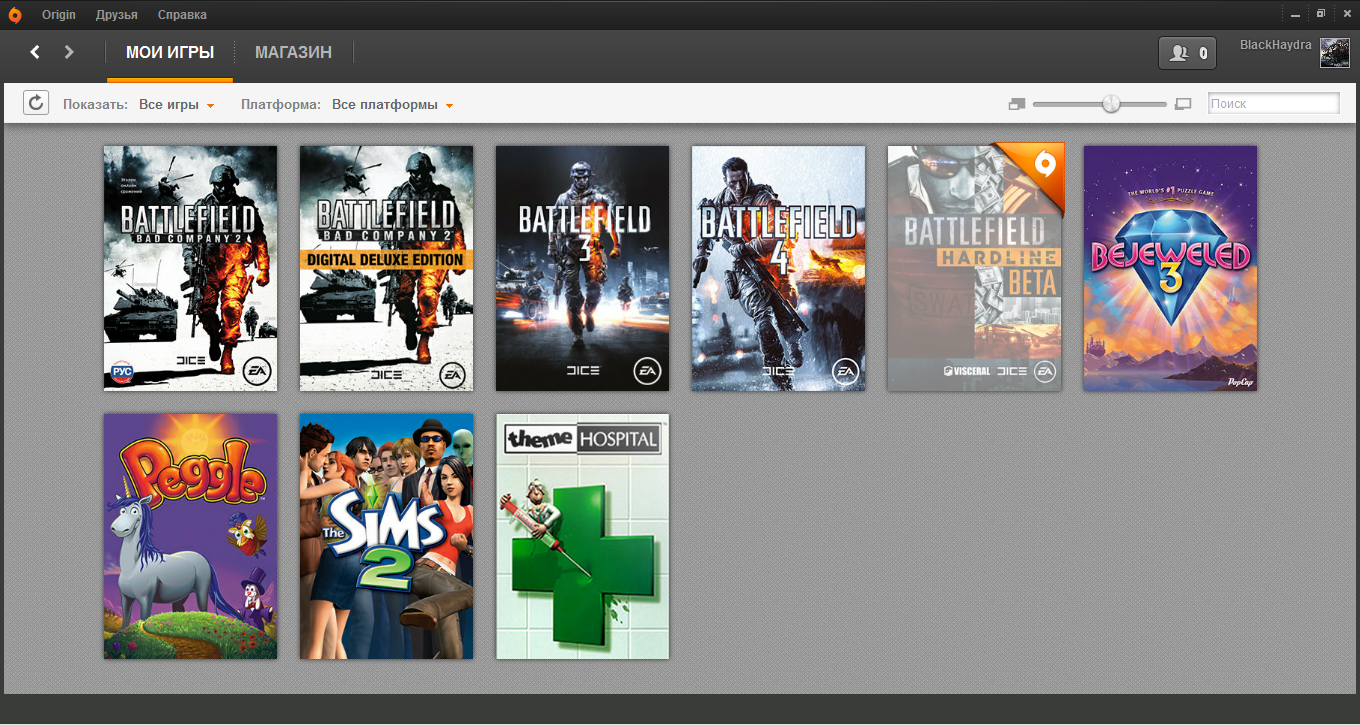The image size is (1360, 725).
Task: Click the BlackHaydra avatar picture
Action: coord(1335,52)
